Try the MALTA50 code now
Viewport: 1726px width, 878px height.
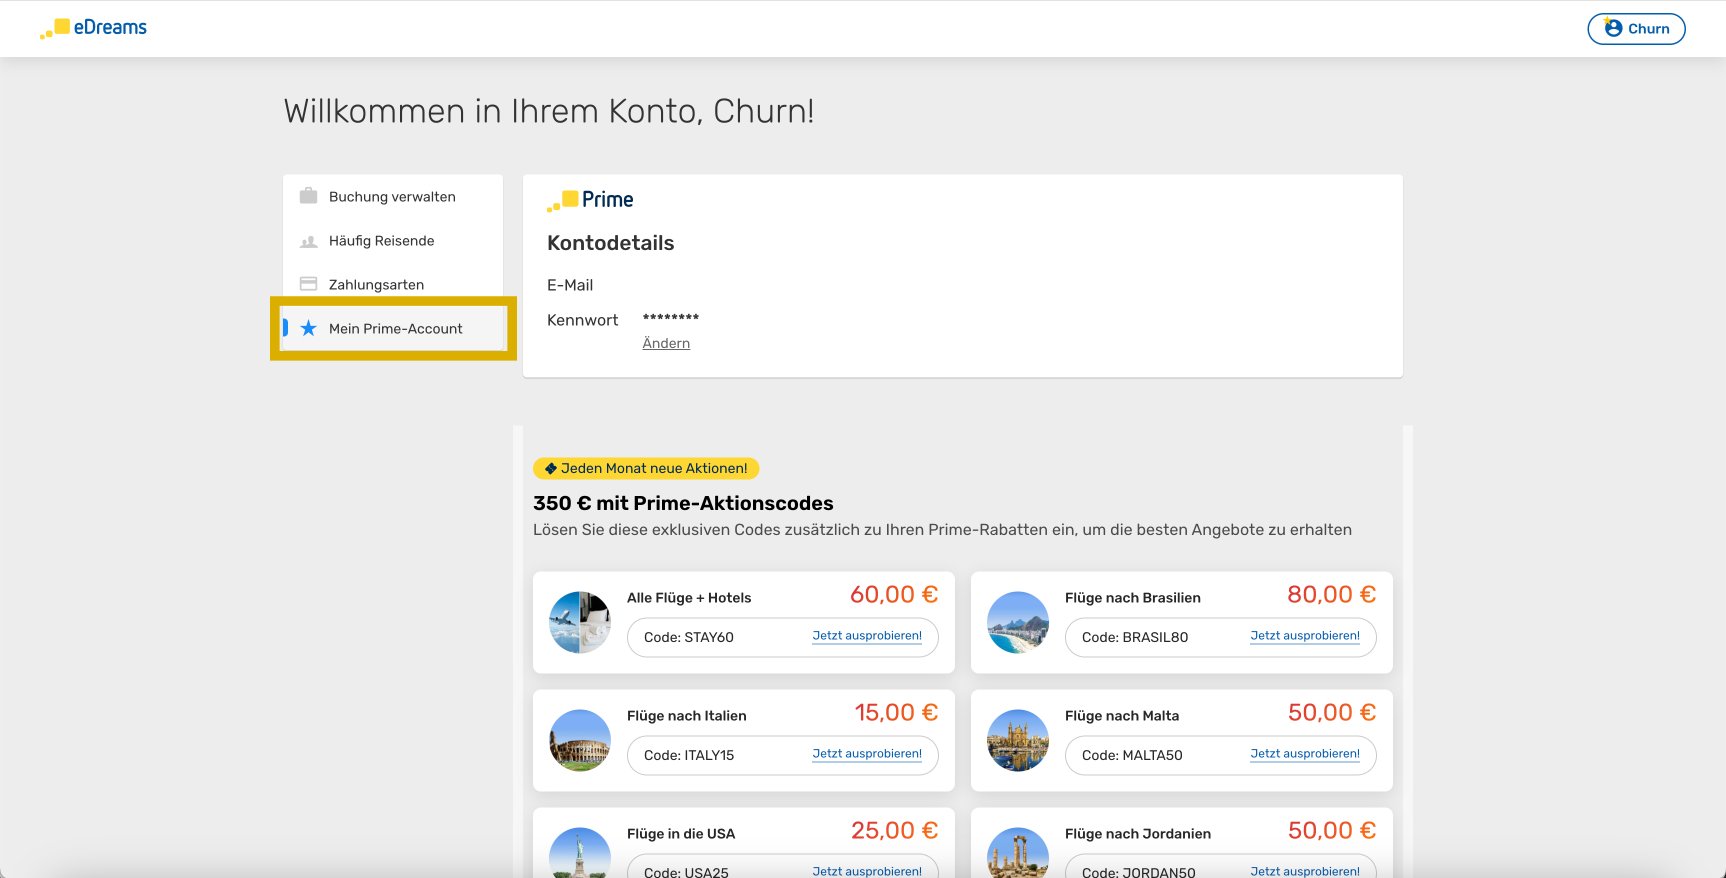click(1305, 754)
